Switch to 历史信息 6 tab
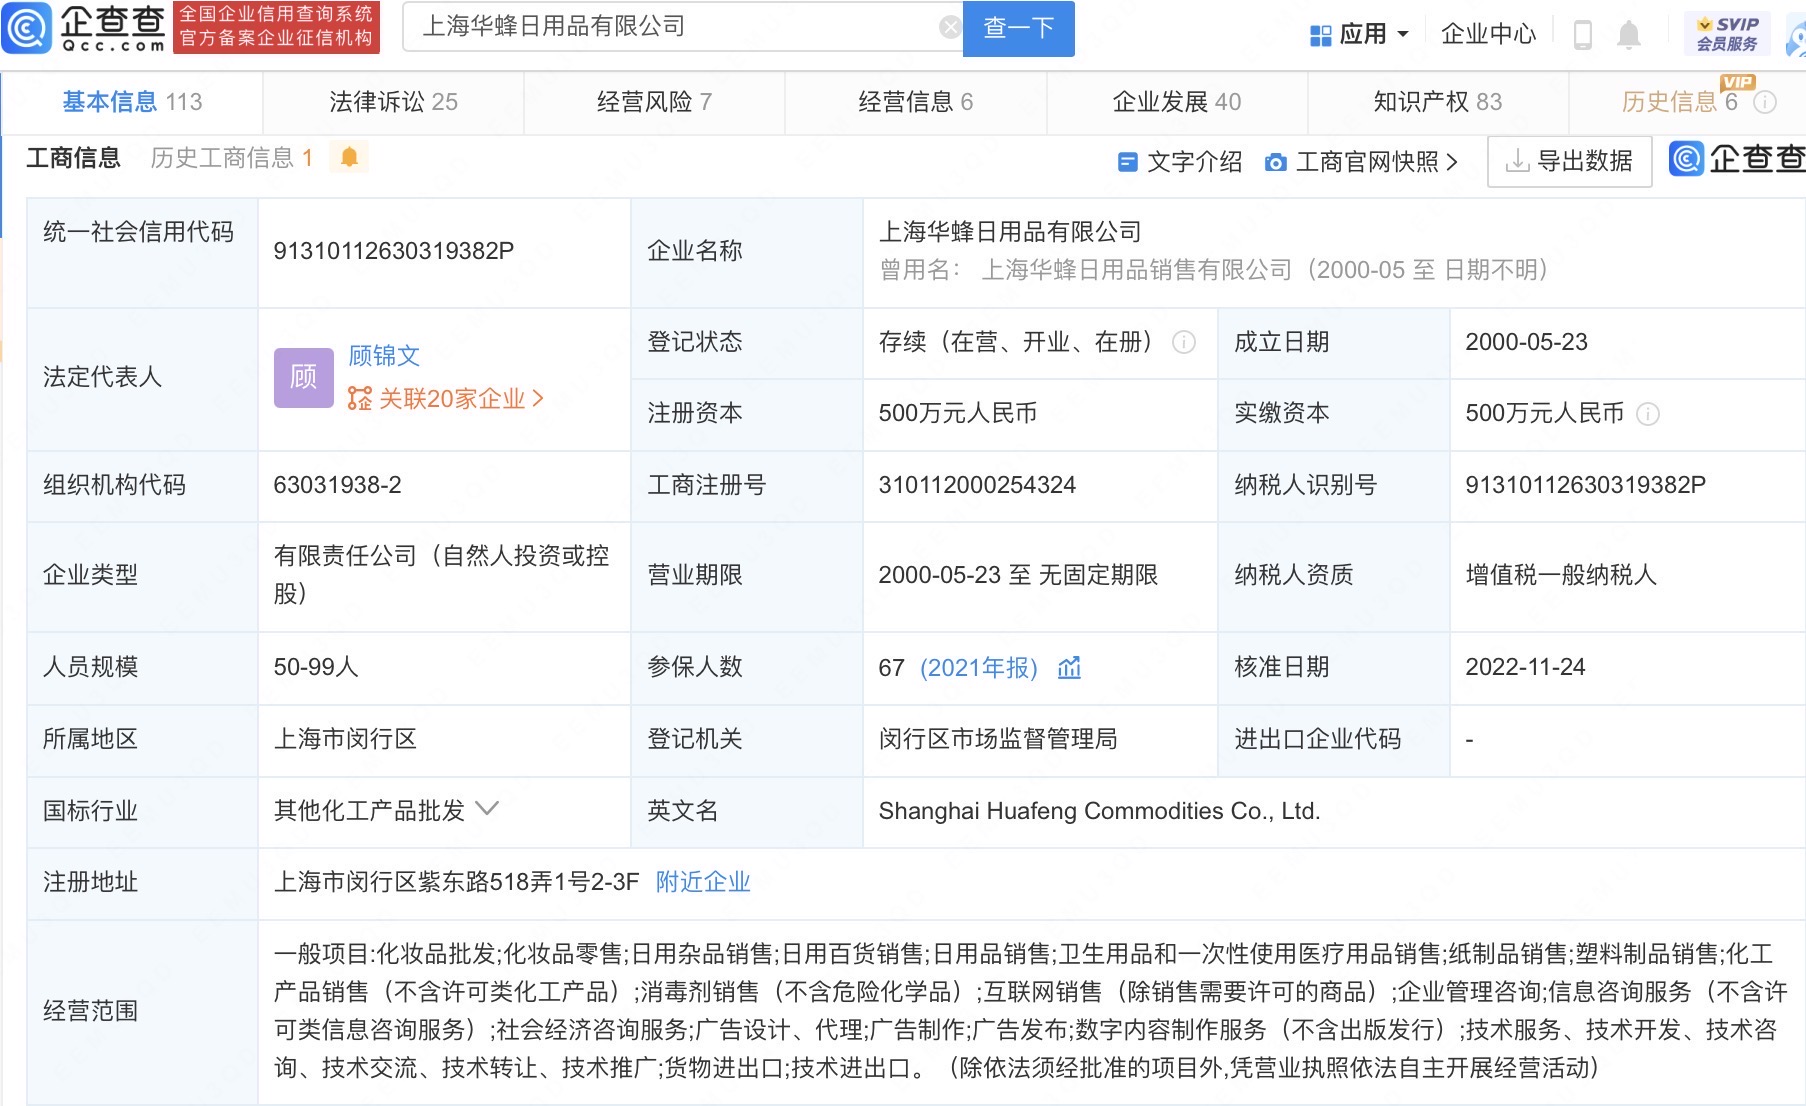1806x1106 pixels. pyautogui.click(x=1680, y=102)
